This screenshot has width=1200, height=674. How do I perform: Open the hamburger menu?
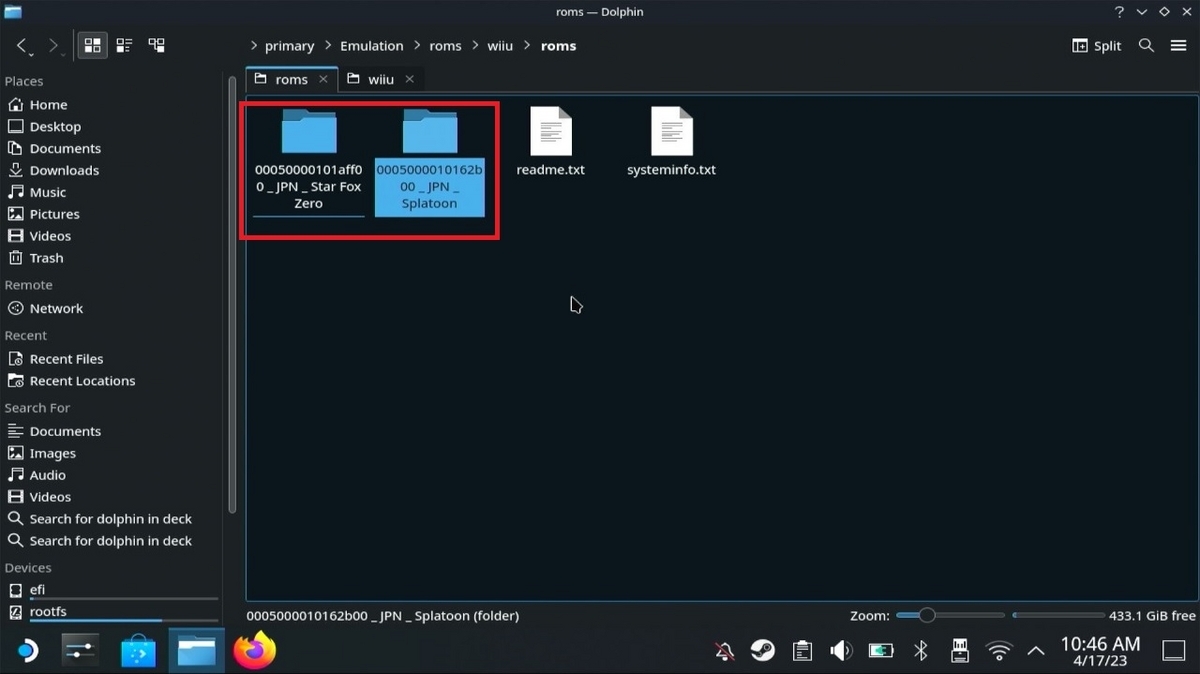(x=1178, y=46)
